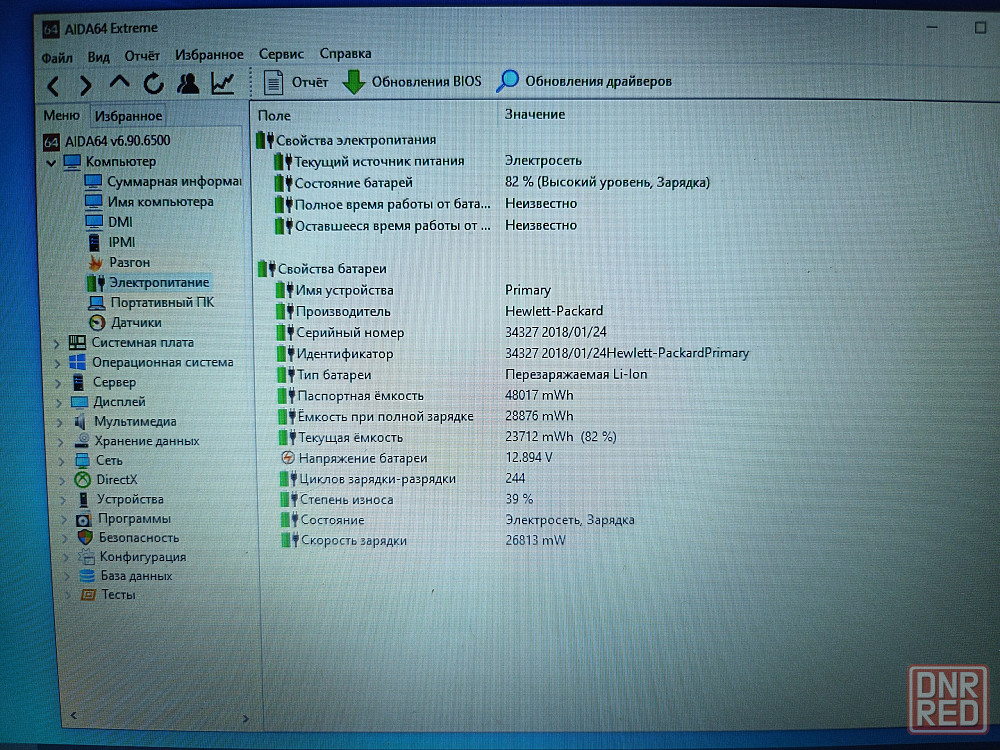Click the Up level arrow icon
Image resolution: width=1000 pixels, height=750 pixels.
tap(120, 84)
